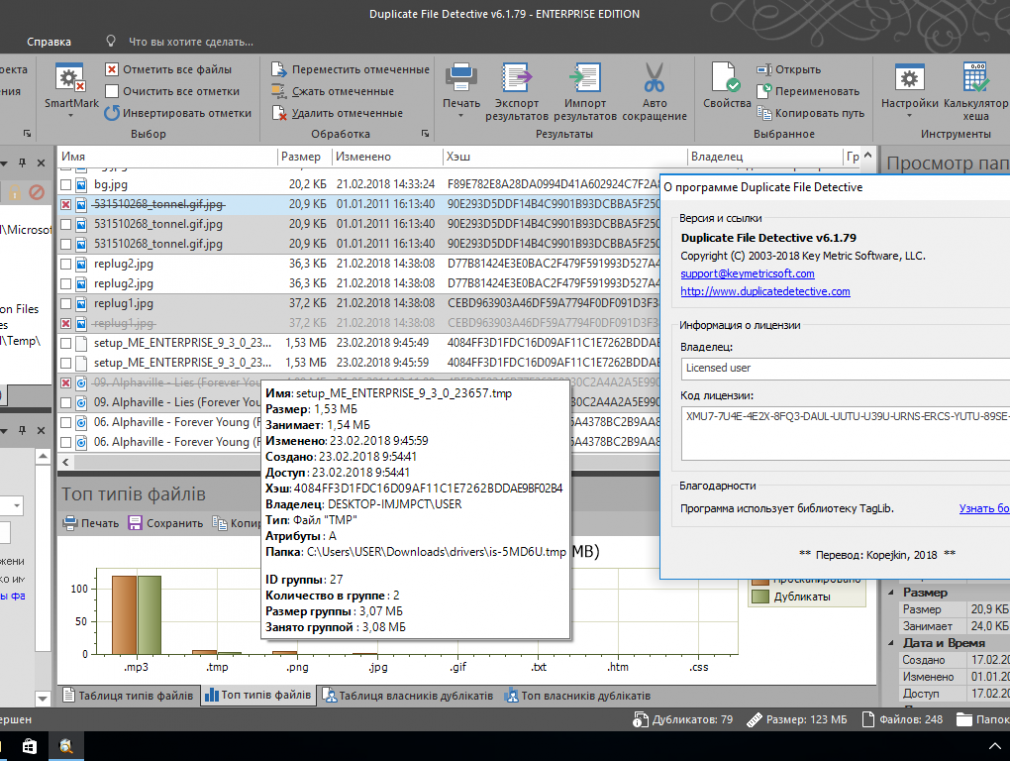Click Open (Открыть) in Выбранное group
Image resolution: width=1010 pixels, height=761 pixels.
(x=789, y=70)
